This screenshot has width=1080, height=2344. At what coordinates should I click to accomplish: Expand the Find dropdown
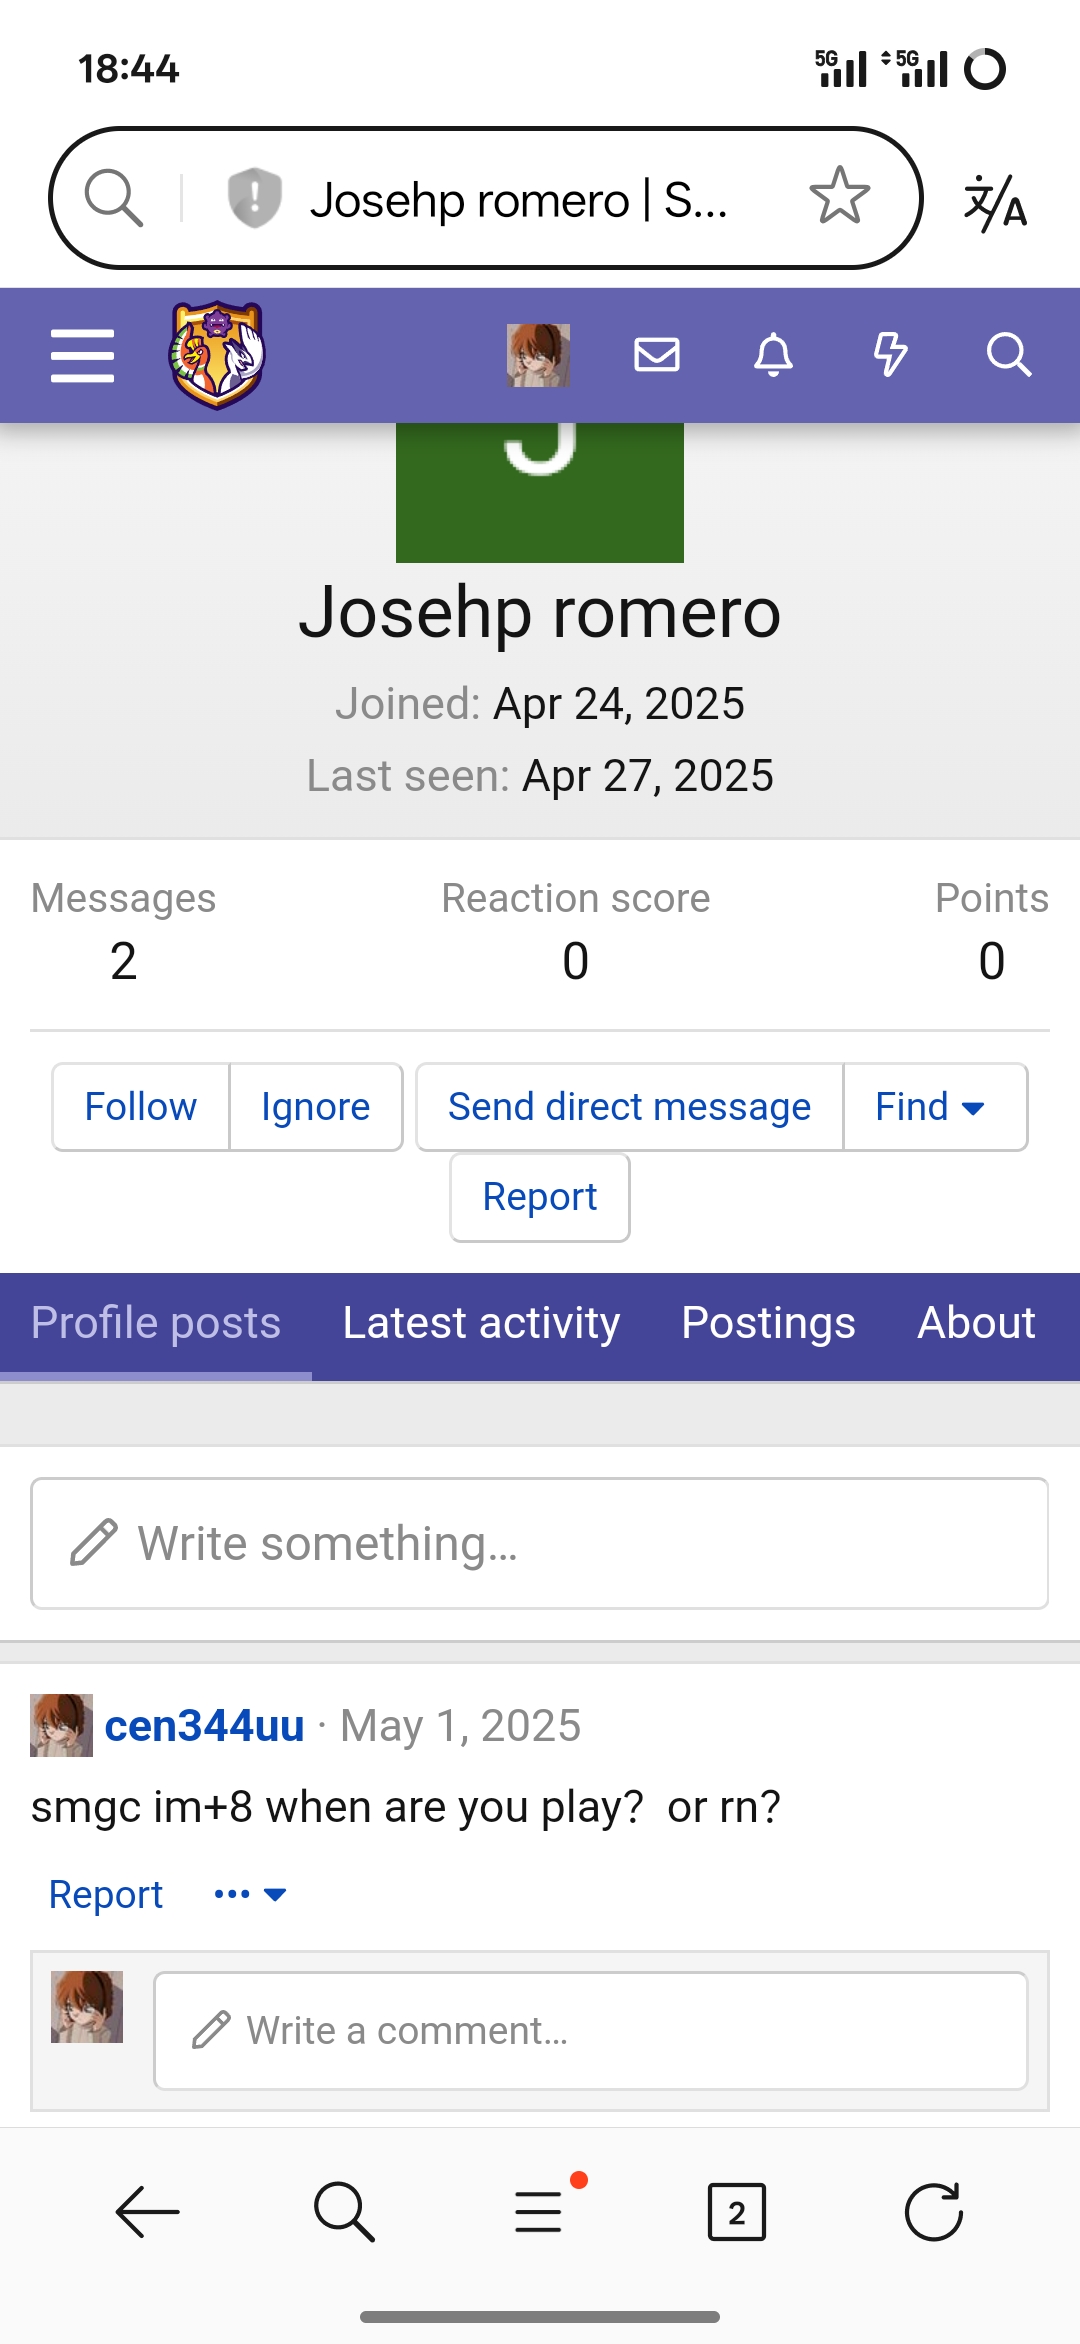(930, 1107)
